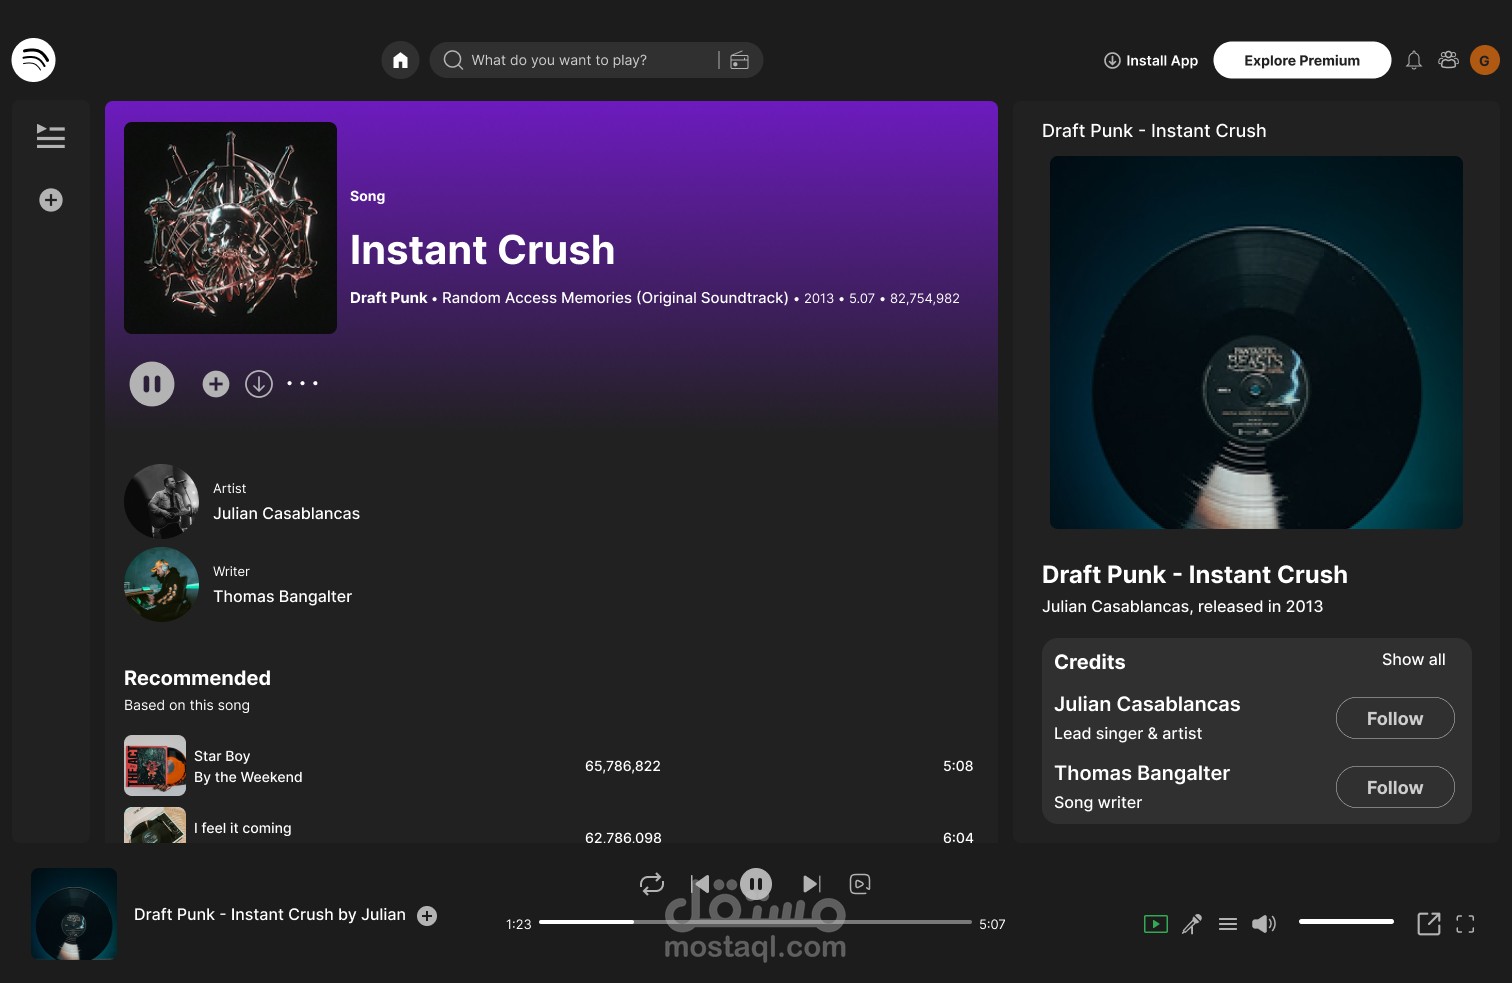Follow Julian Casablancas
Screen dimensions: 1512x983
pyautogui.click(x=1395, y=718)
